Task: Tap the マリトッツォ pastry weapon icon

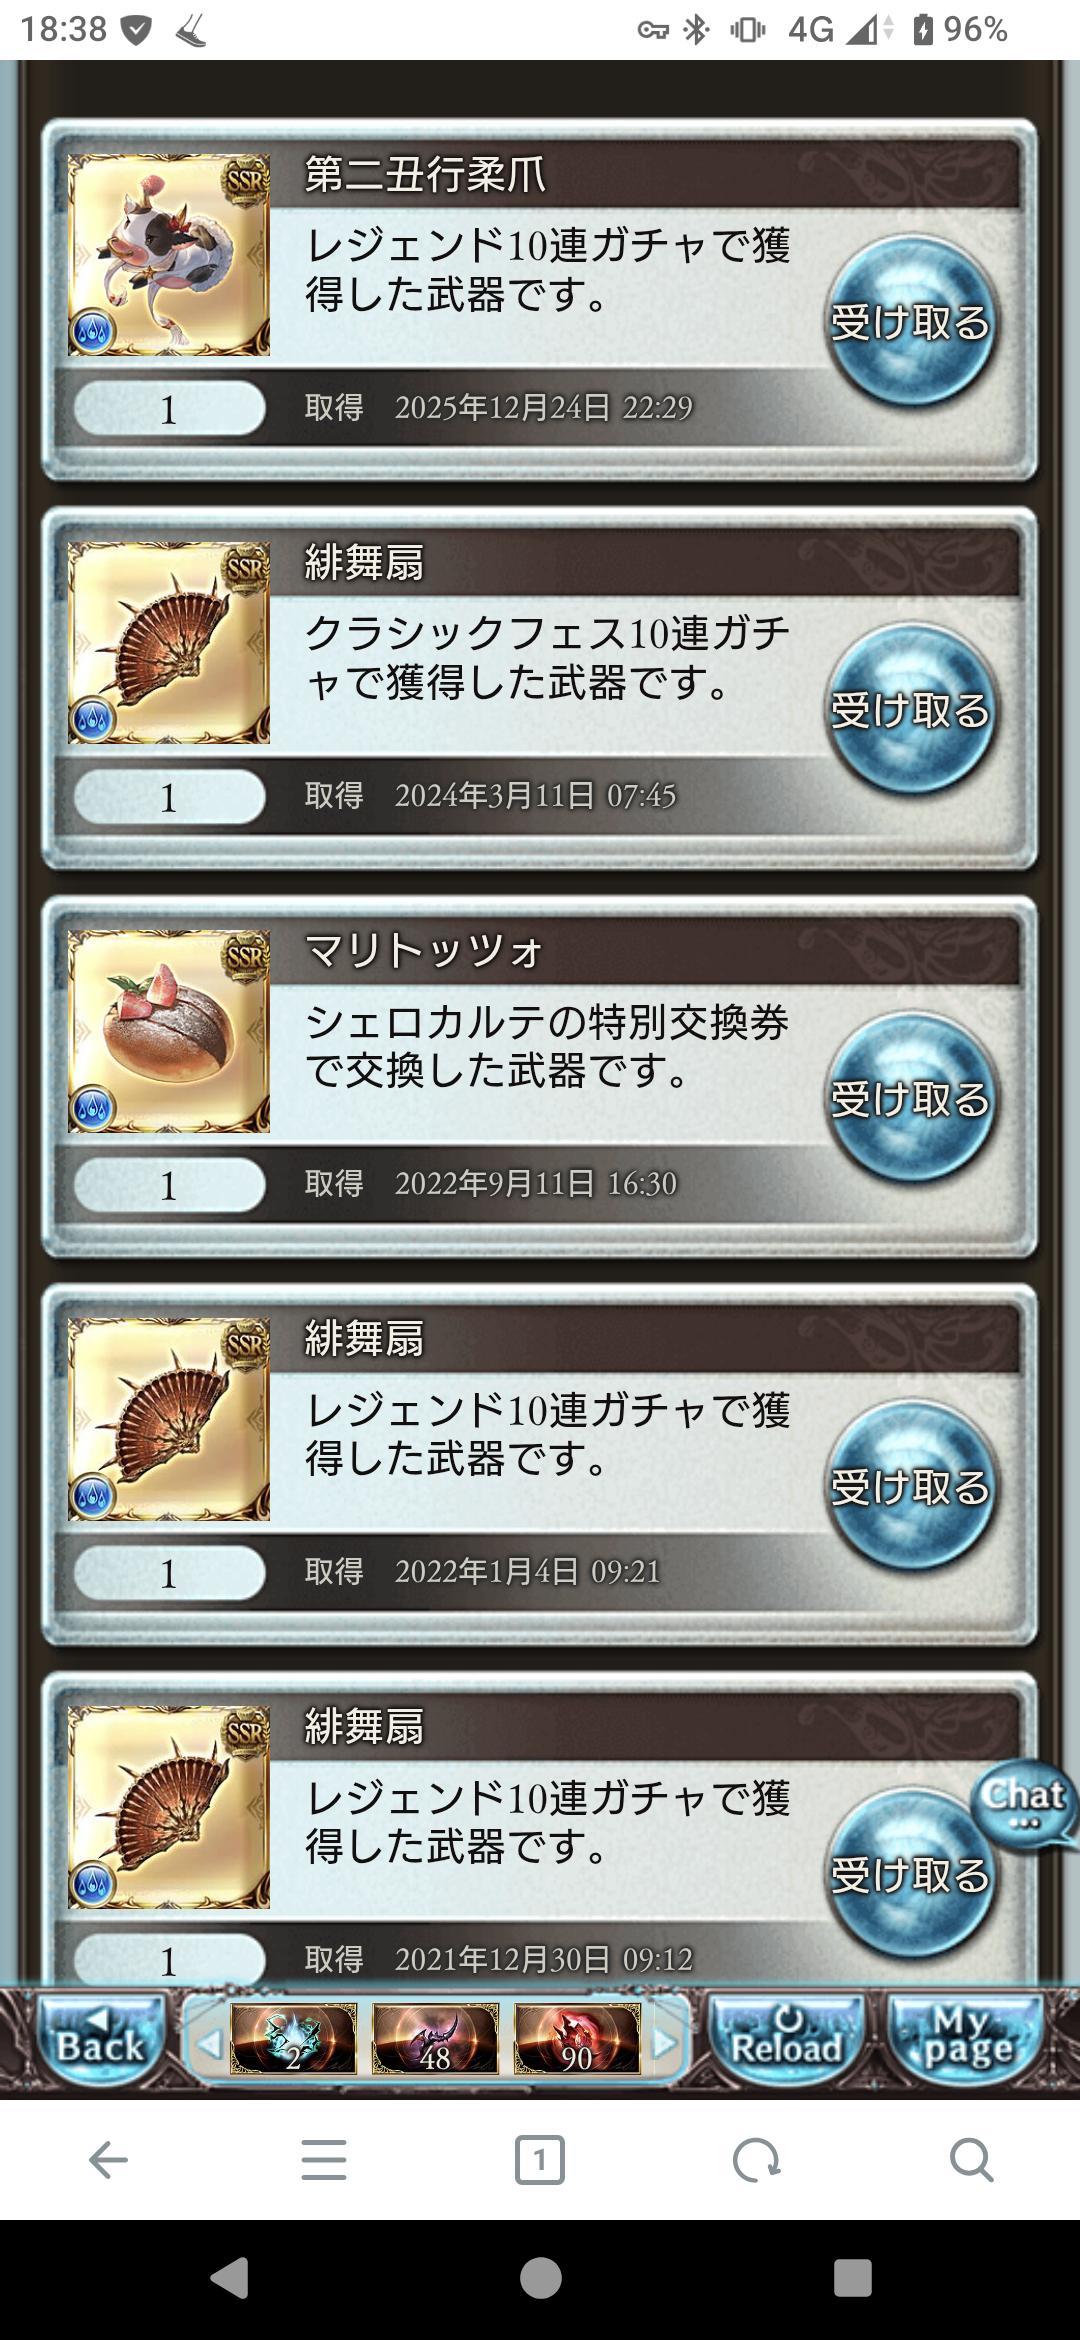Action: coord(169,1031)
